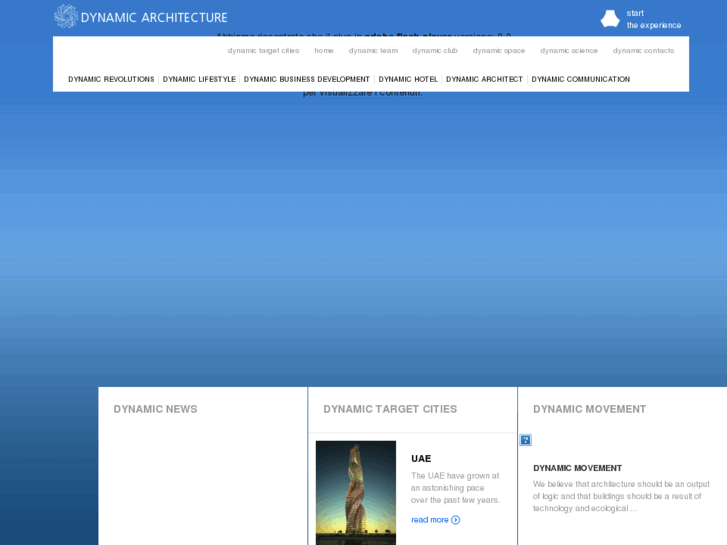
Task: Click the gray DYNAMIC MOVEMENT panel heading
Action: point(589,409)
